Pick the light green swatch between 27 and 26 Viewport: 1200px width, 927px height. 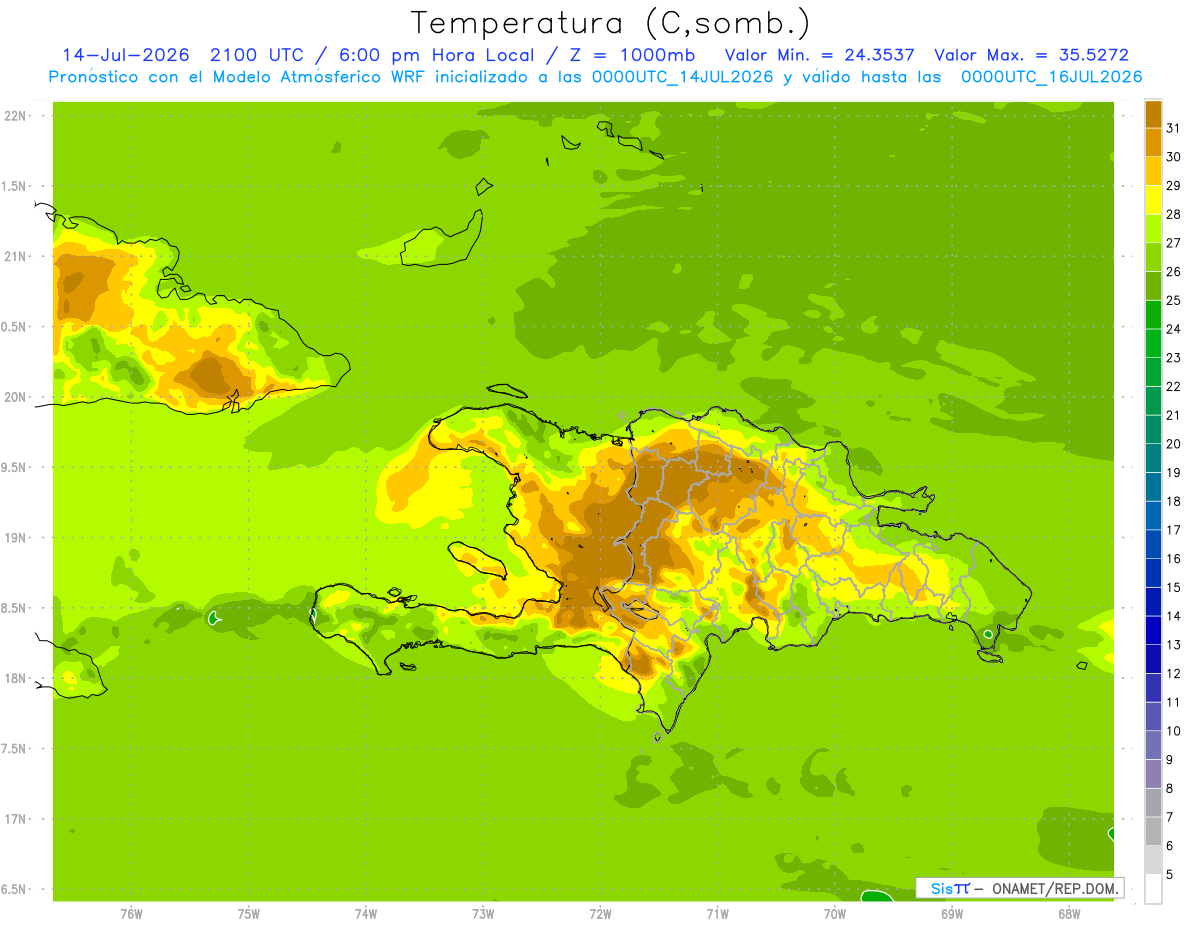[x=1153, y=257]
